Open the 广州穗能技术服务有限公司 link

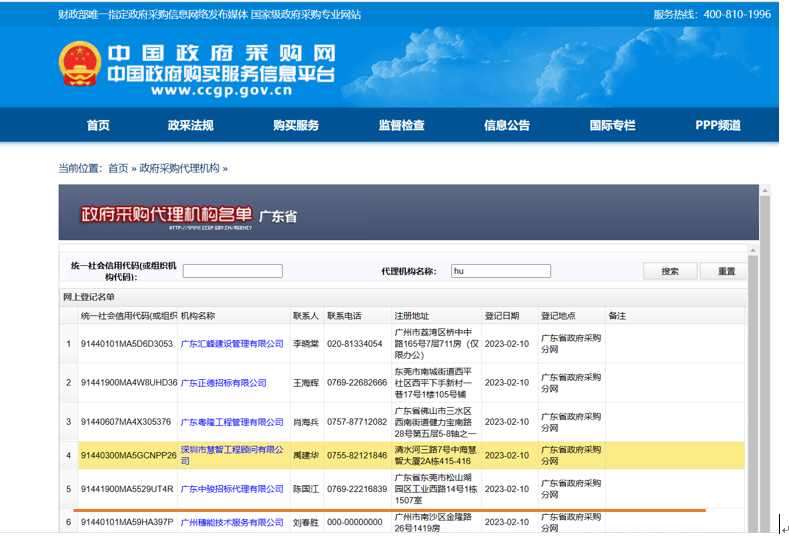tap(232, 522)
